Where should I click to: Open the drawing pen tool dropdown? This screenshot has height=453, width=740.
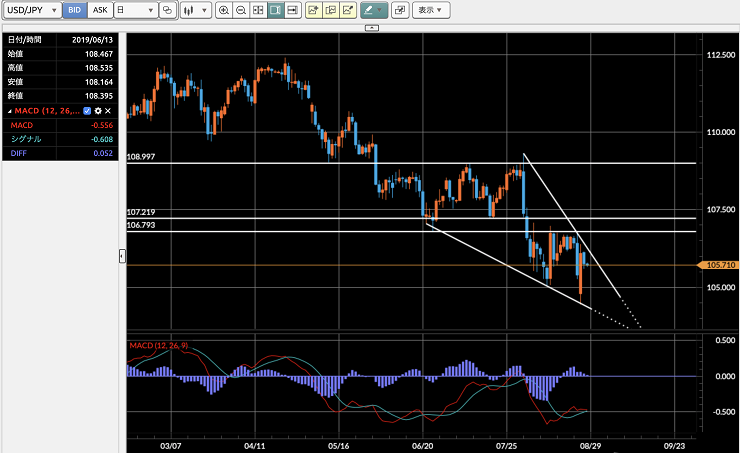tap(374, 10)
